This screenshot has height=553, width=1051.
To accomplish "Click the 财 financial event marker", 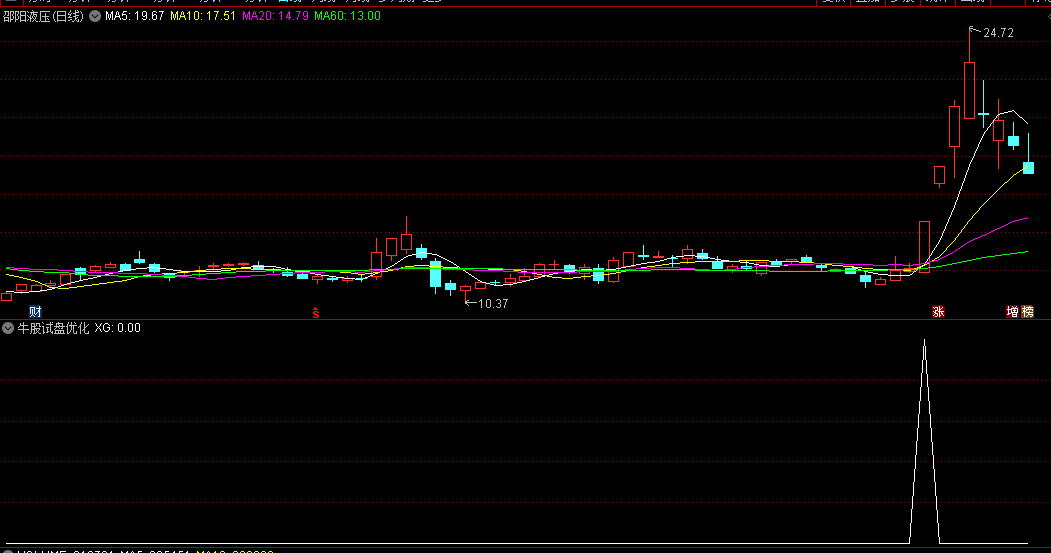I will coord(36,312).
